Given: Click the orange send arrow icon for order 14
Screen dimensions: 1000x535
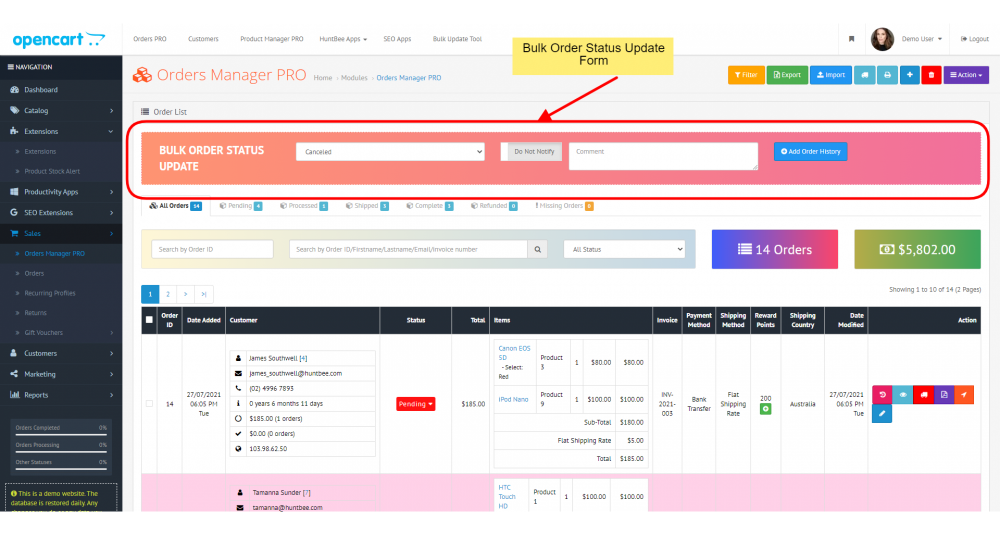Looking at the screenshot, I should tap(964, 395).
